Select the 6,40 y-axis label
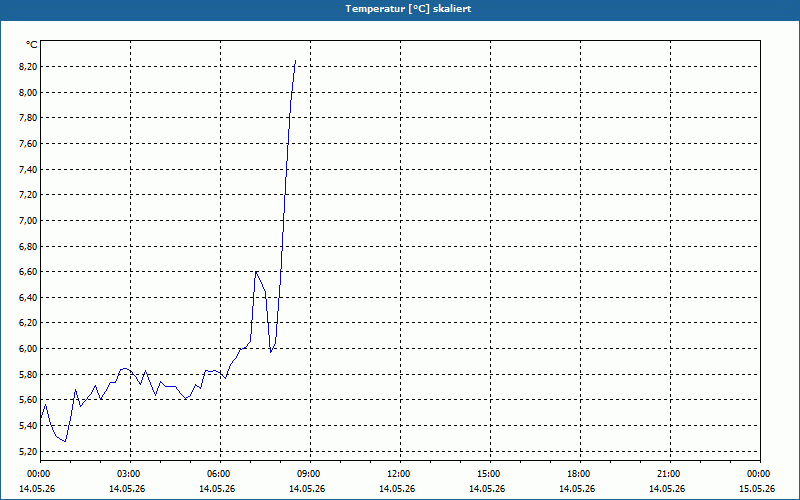Viewport: 800px width, 500px height. [28, 297]
